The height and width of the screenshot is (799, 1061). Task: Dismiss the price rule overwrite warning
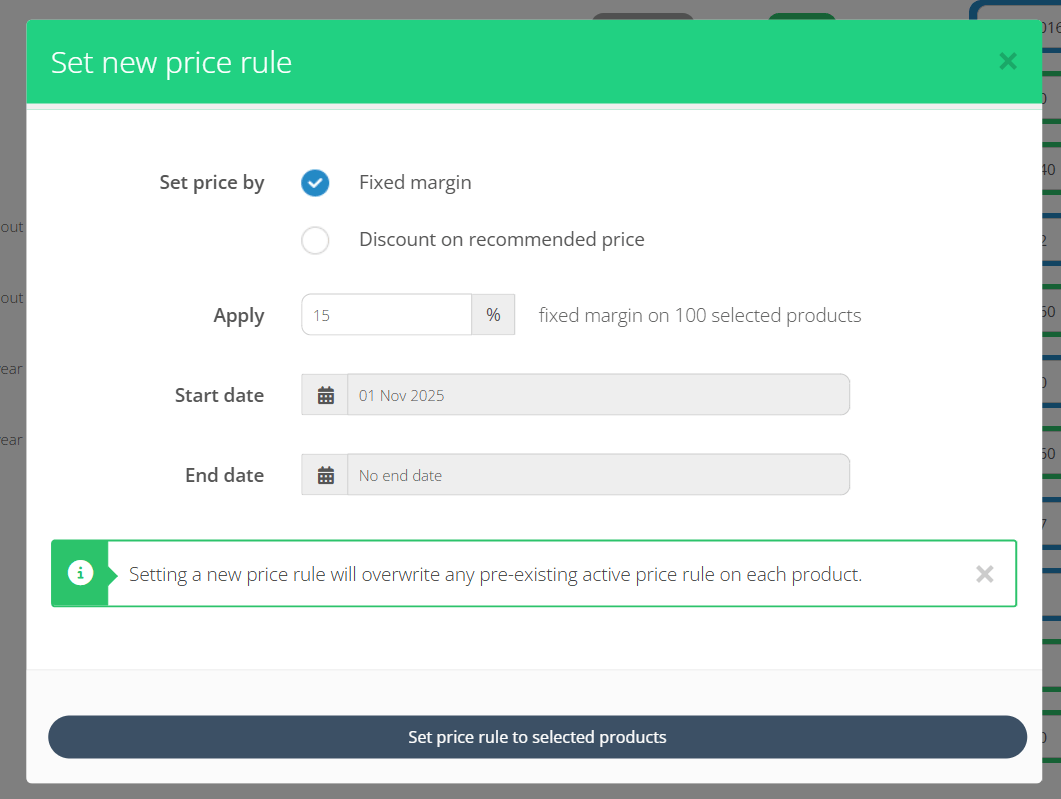pos(984,574)
